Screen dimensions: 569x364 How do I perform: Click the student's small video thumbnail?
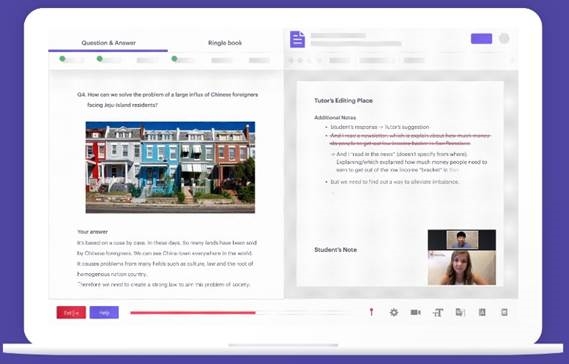tap(462, 240)
